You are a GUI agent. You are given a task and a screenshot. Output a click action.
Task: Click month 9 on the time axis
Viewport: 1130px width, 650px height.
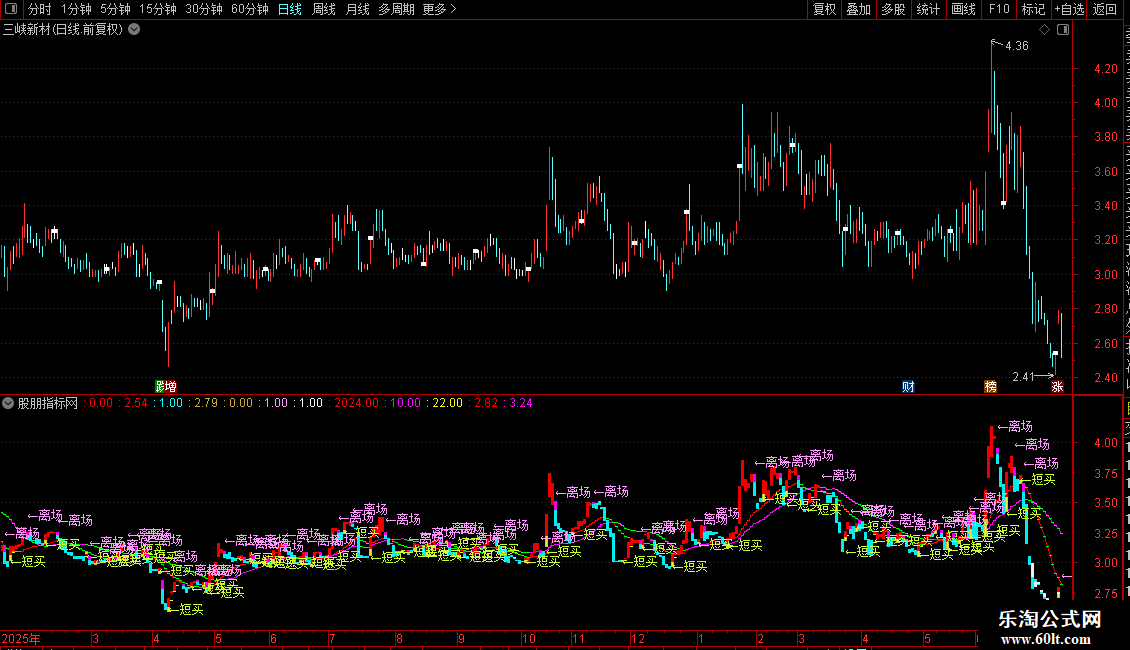(x=461, y=638)
